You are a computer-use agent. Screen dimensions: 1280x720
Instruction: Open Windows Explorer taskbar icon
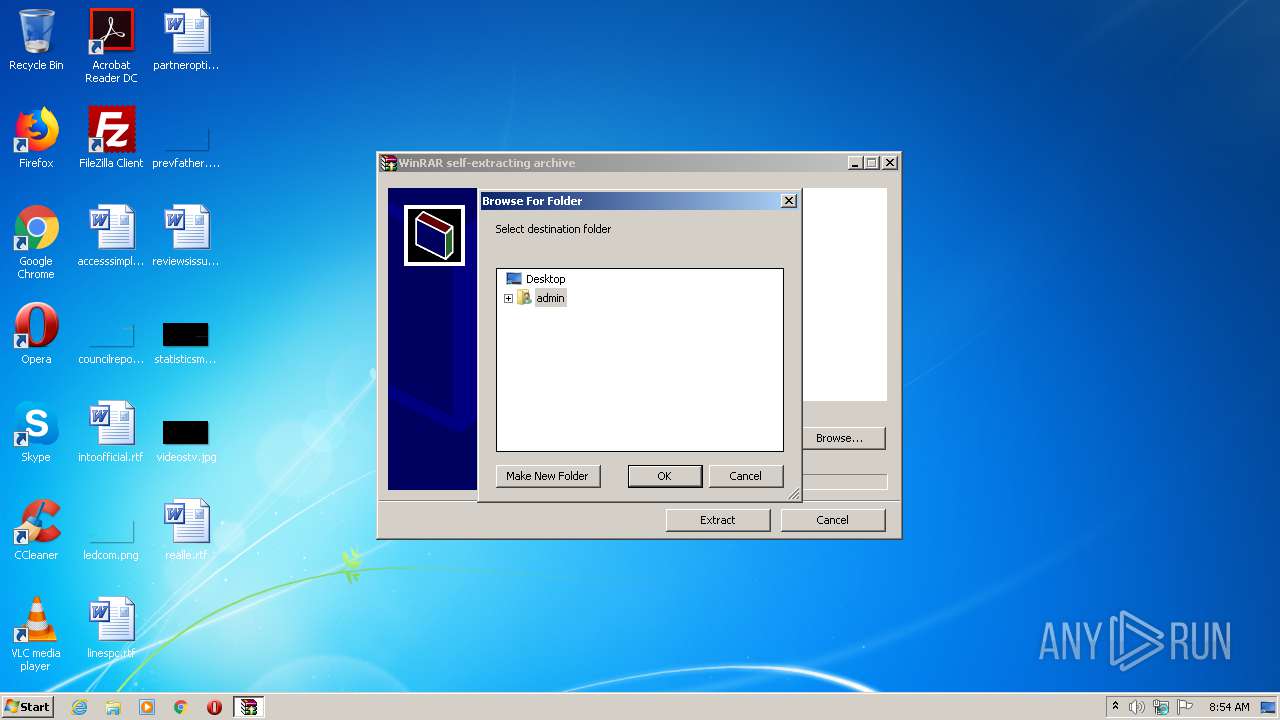(113, 707)
